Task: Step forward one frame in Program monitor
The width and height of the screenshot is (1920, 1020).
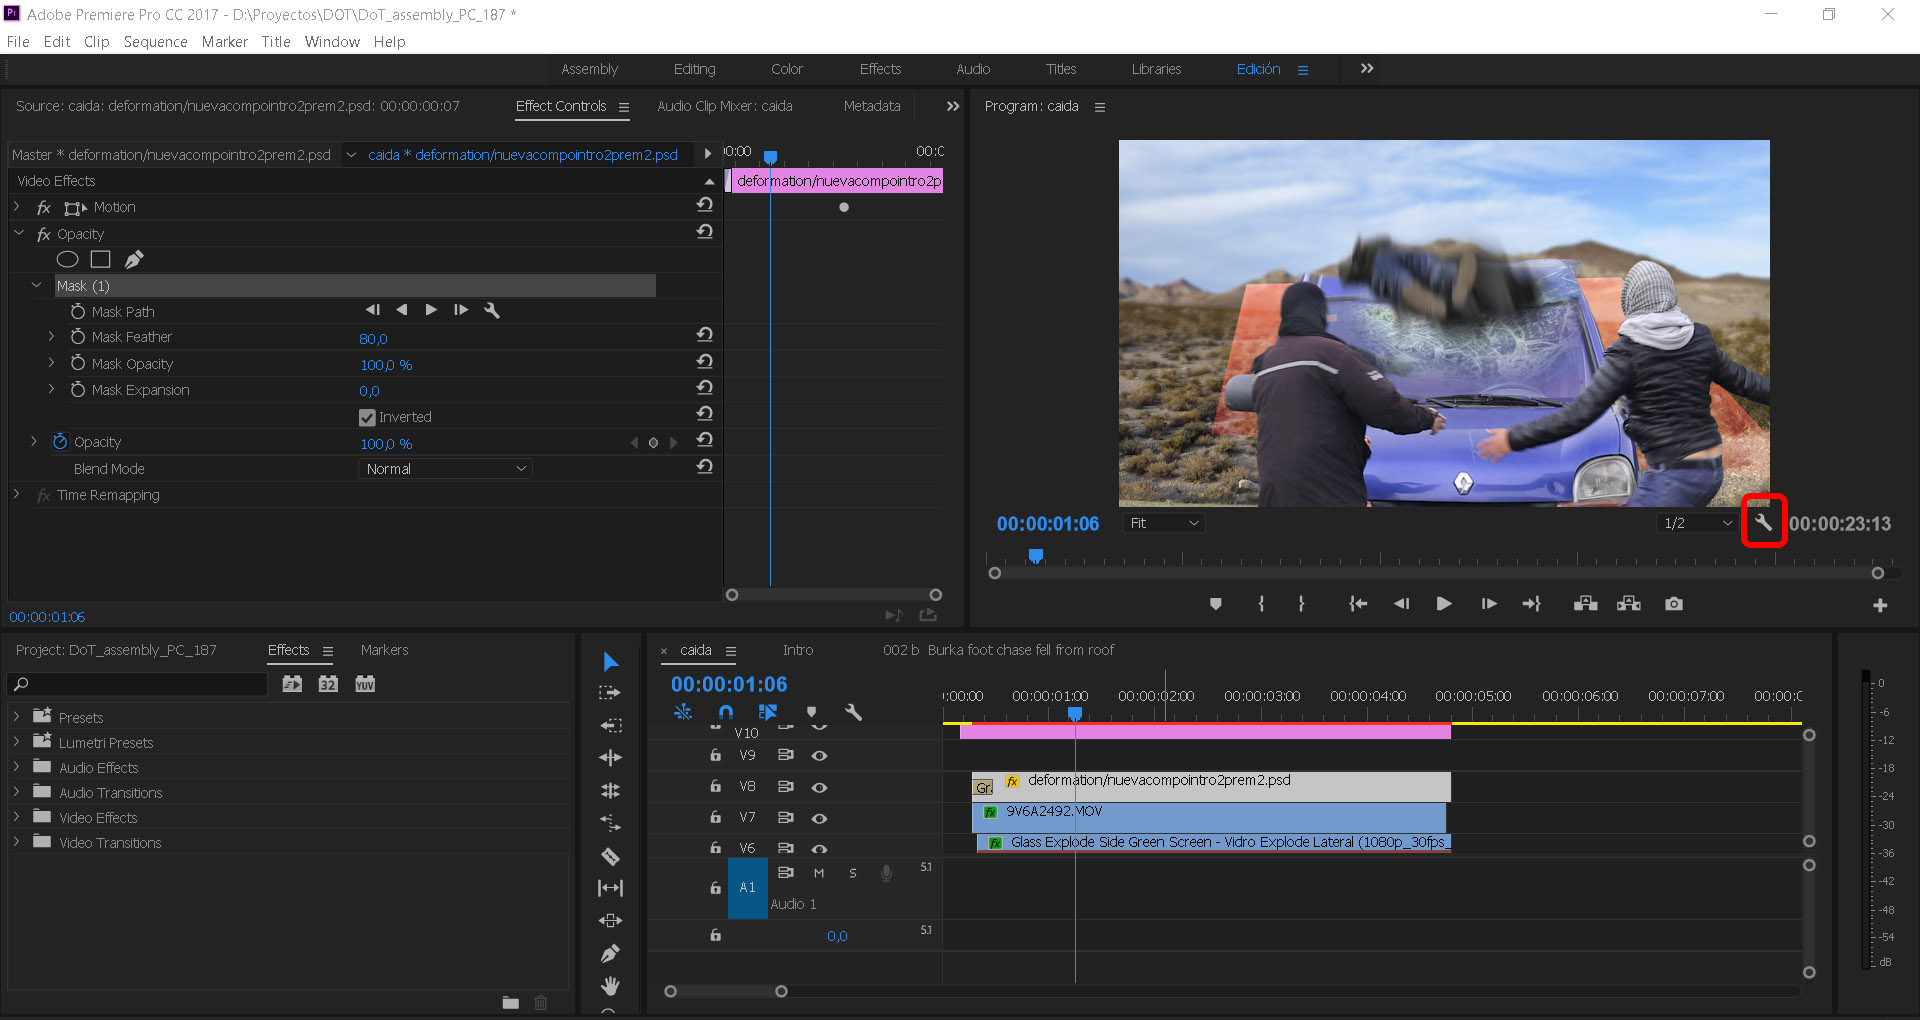Action: click(x=1489, y=604)
